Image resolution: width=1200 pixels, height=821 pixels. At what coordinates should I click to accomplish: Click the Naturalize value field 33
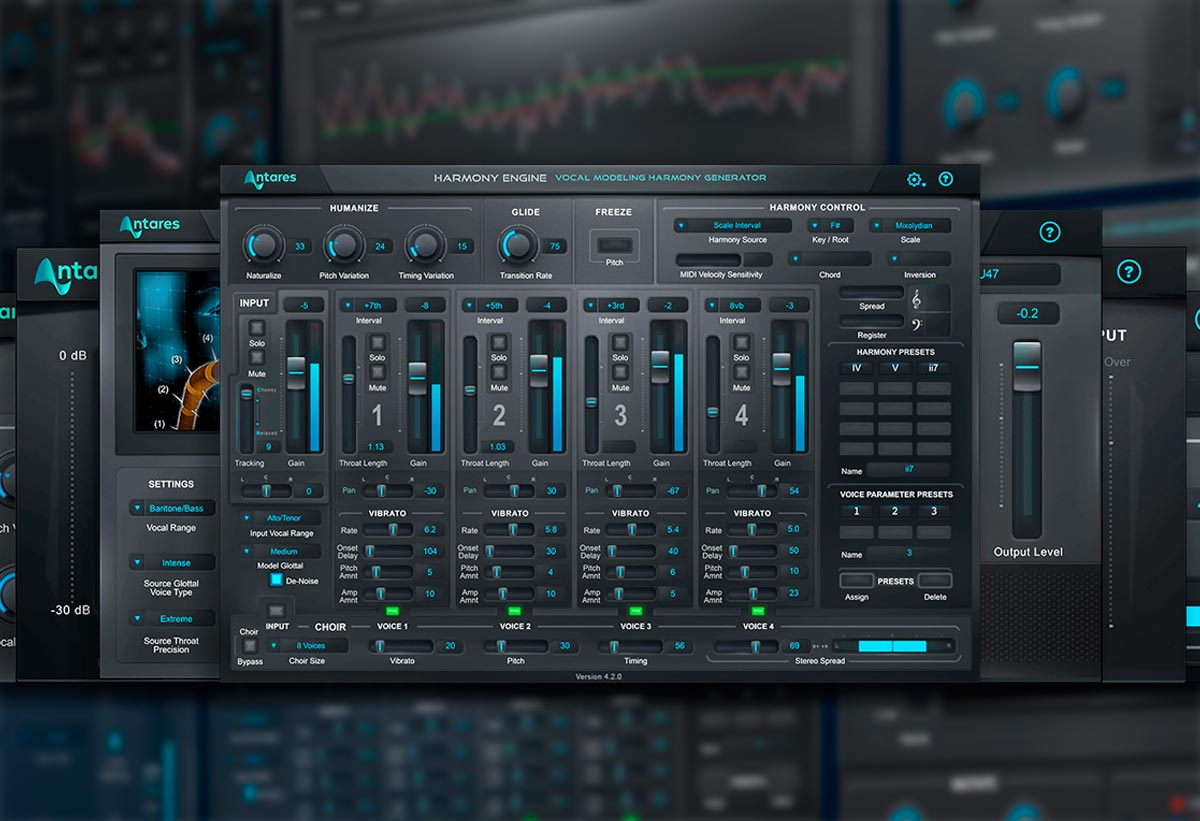300,246
